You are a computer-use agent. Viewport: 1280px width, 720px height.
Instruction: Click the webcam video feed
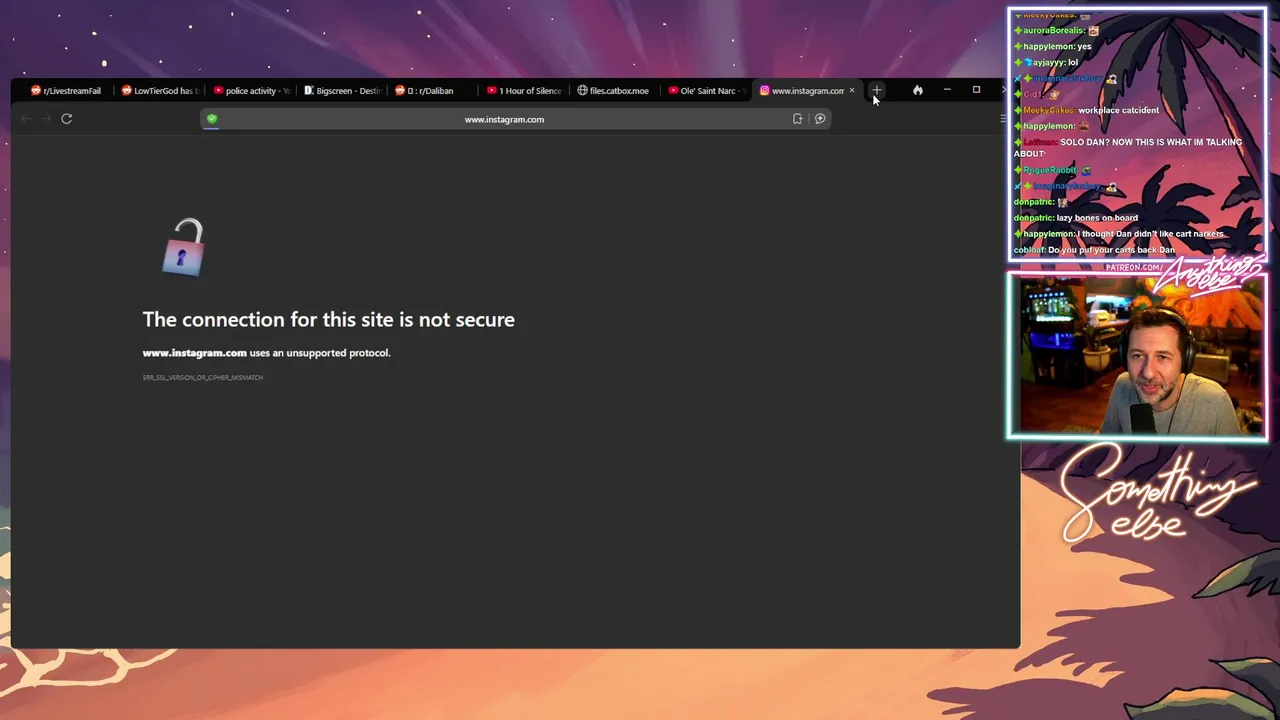(x=1137, y=355)
